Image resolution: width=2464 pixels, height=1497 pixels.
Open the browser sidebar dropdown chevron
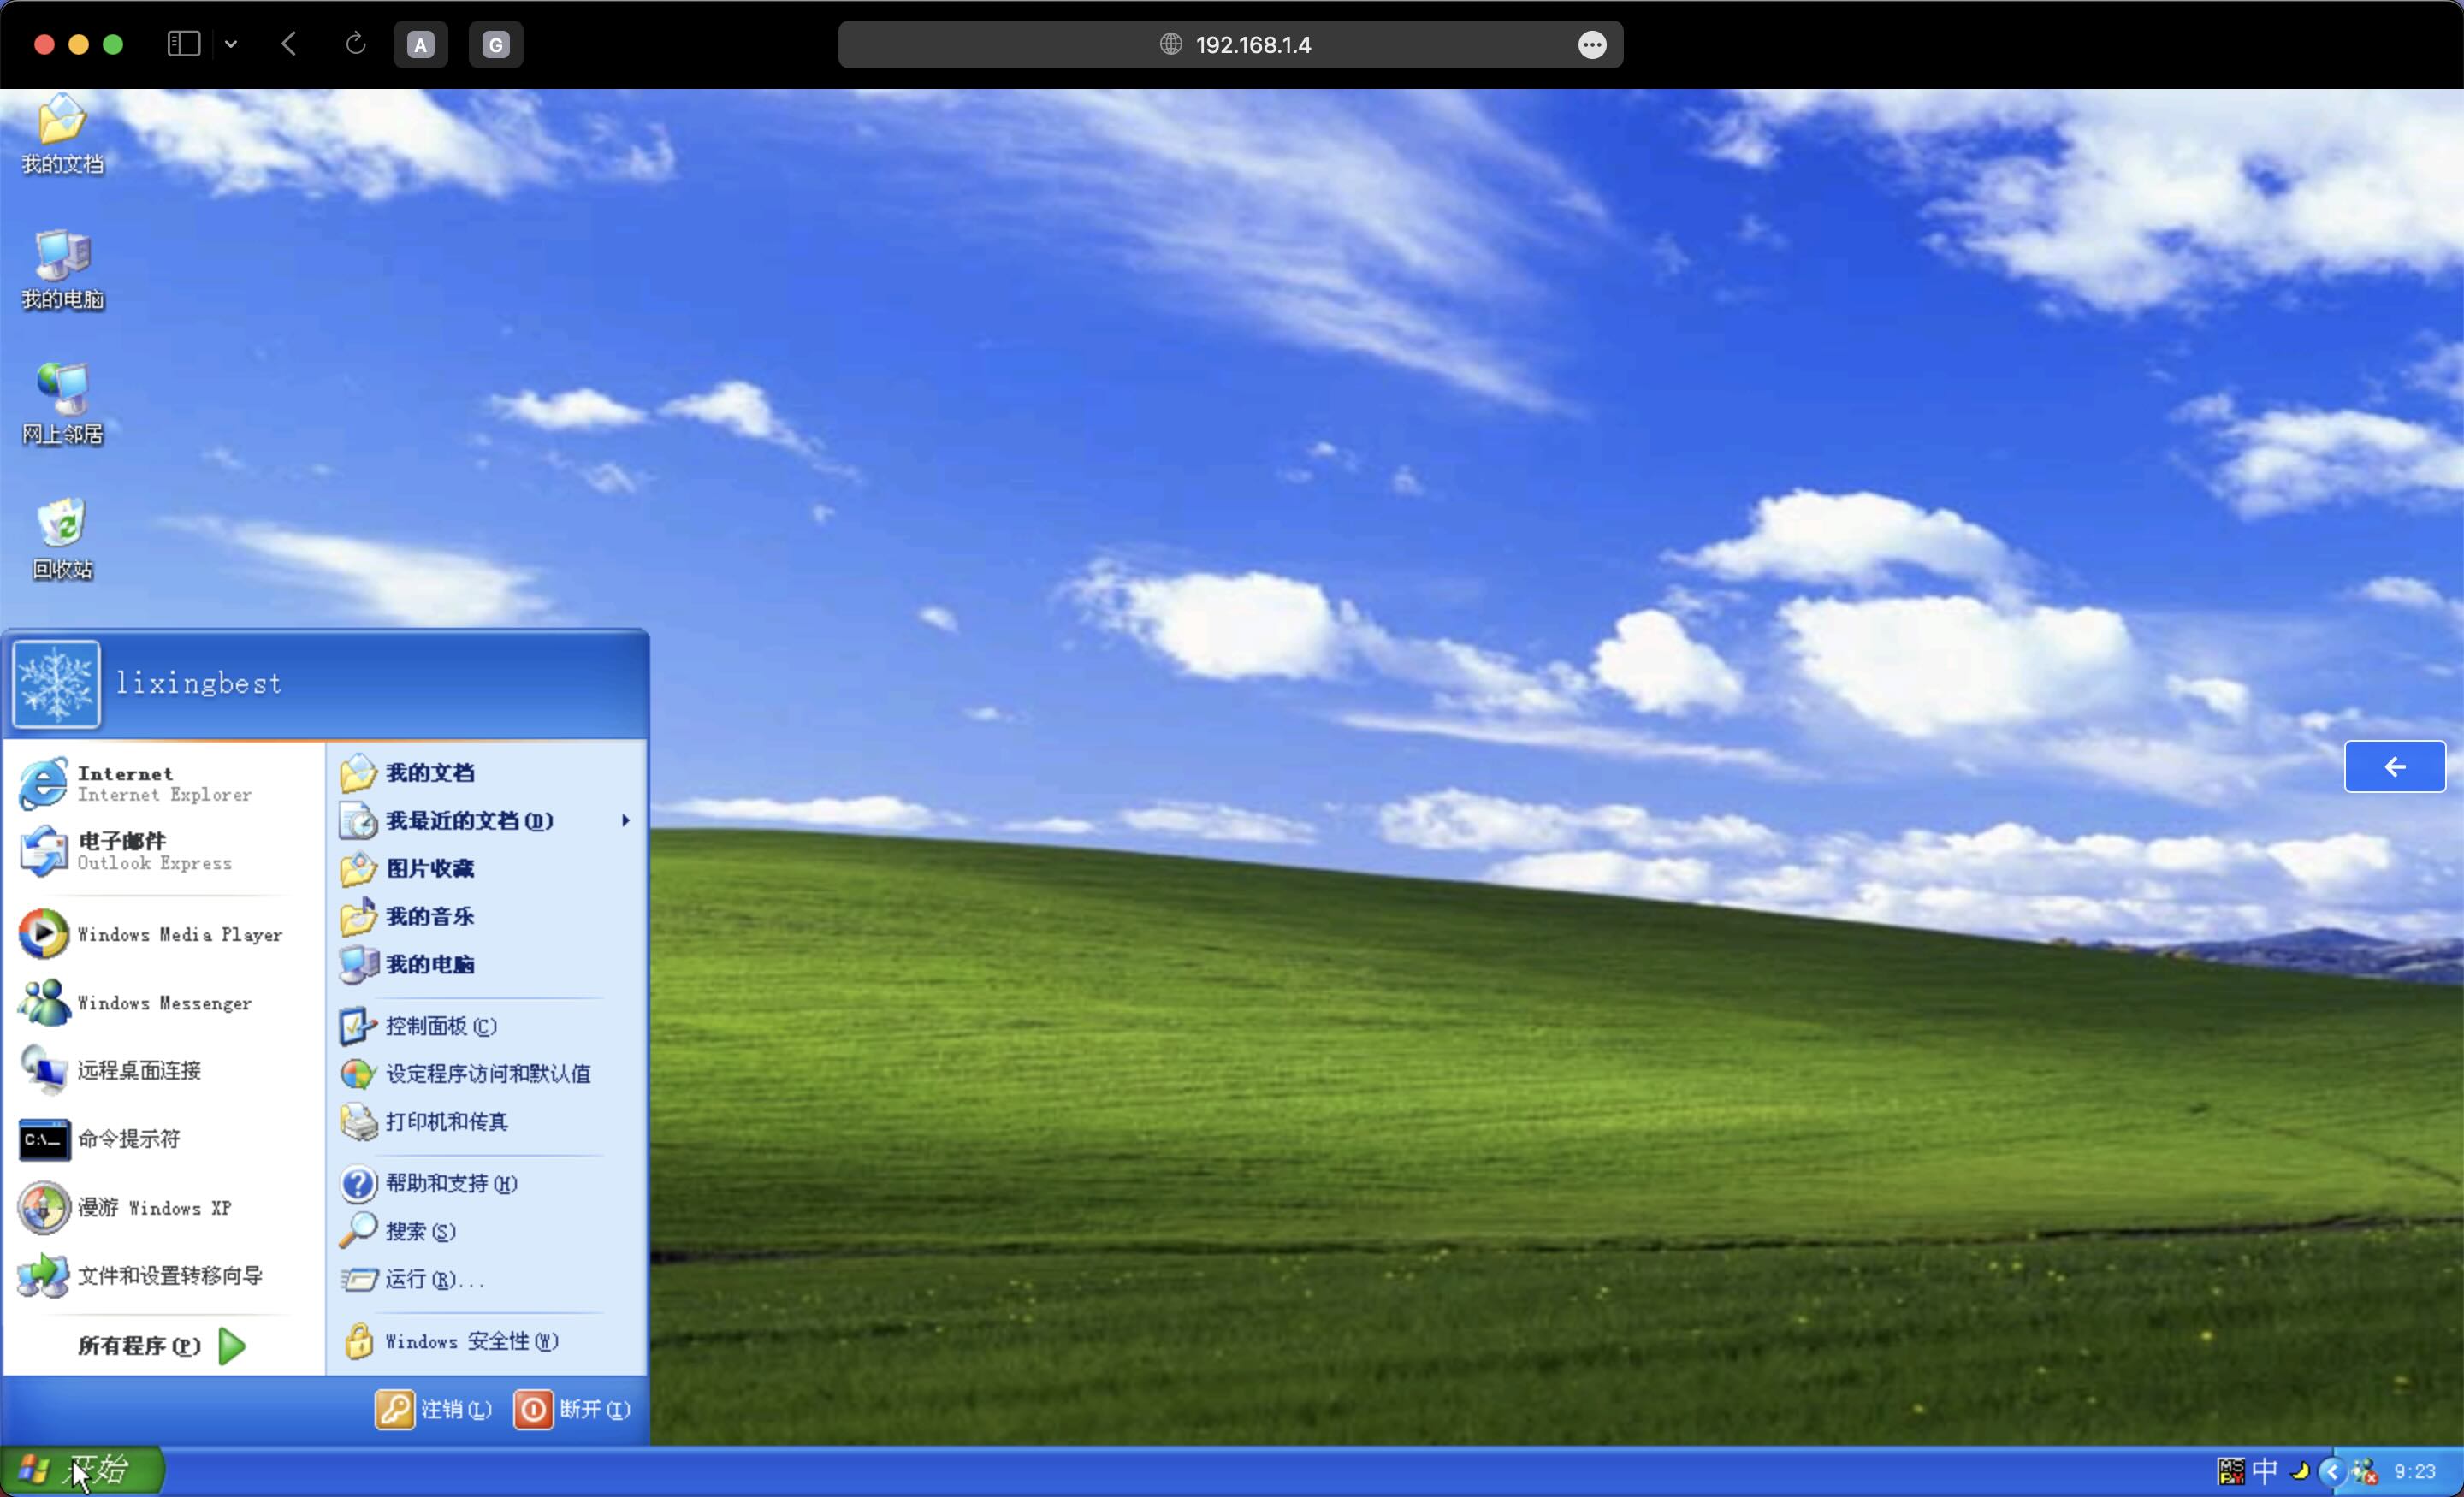[x=231, y=44]
